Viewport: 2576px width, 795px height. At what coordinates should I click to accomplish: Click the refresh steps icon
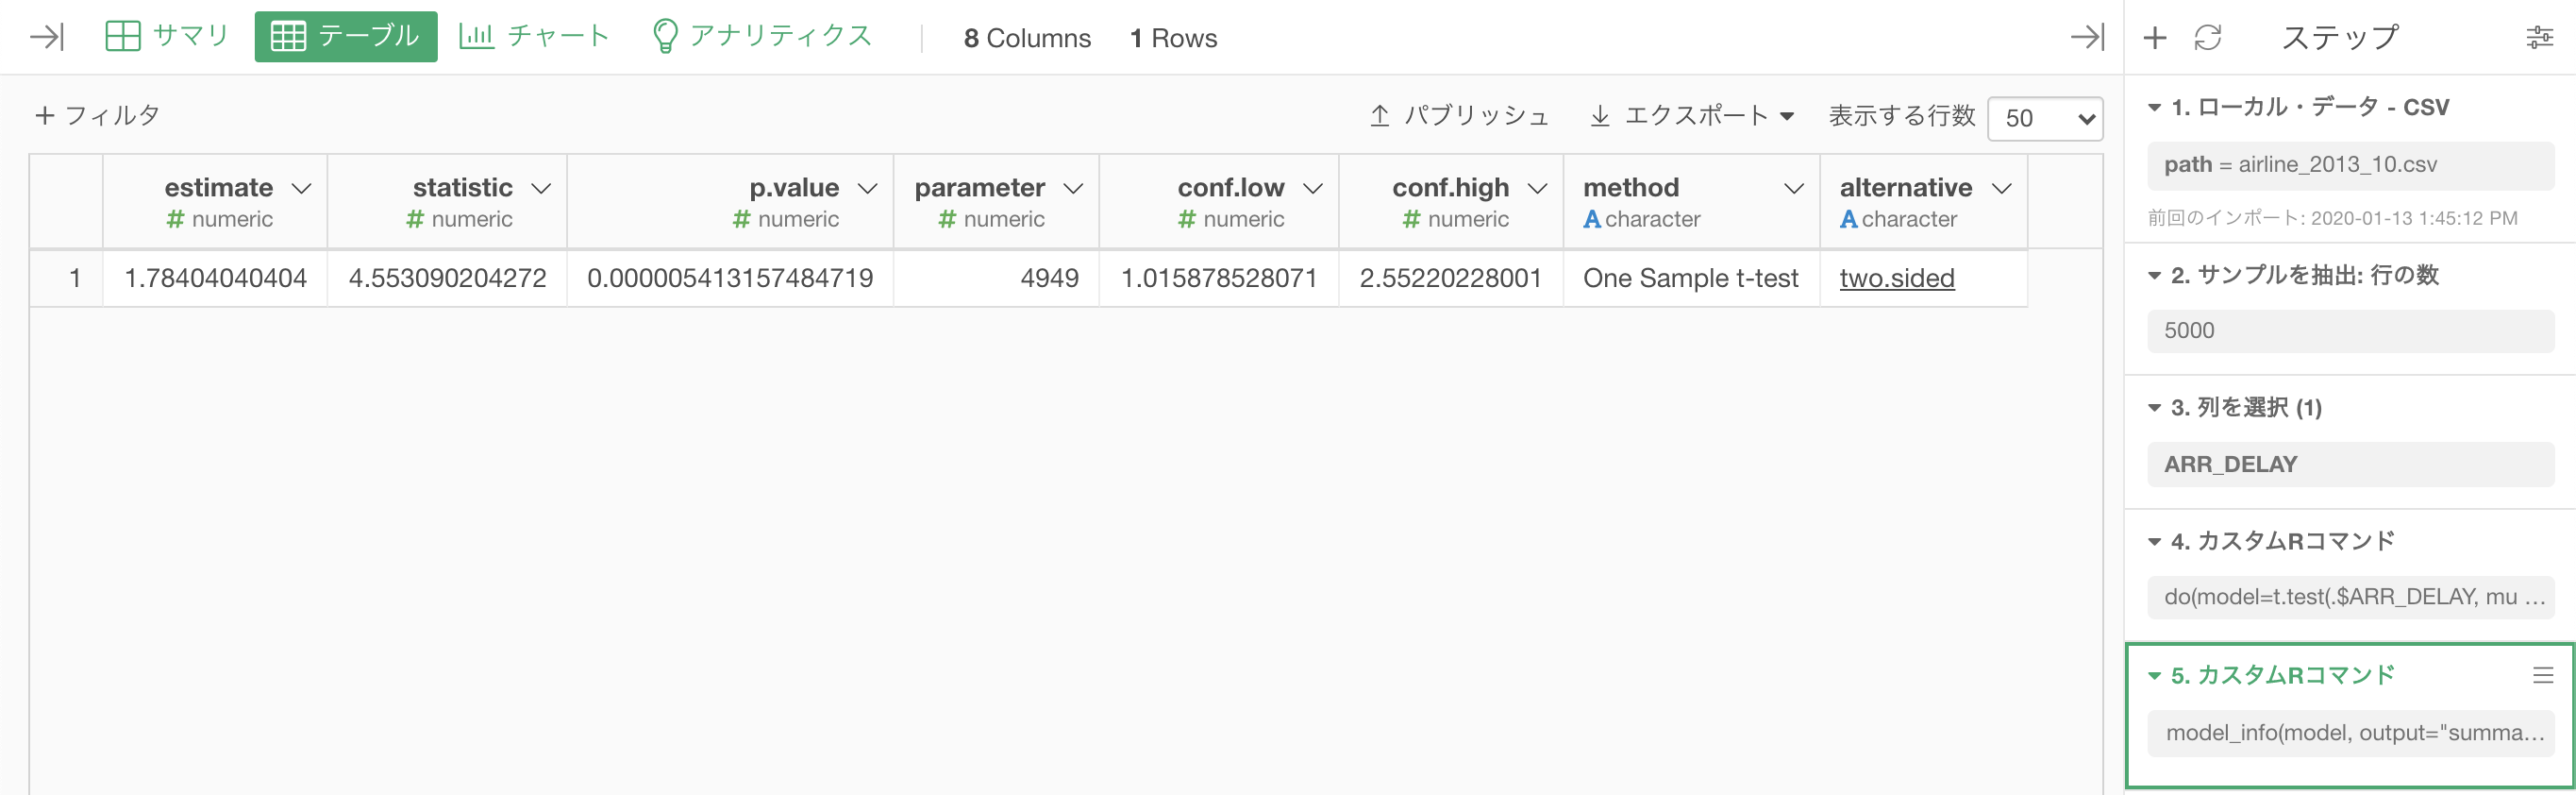click(2207, 38)
